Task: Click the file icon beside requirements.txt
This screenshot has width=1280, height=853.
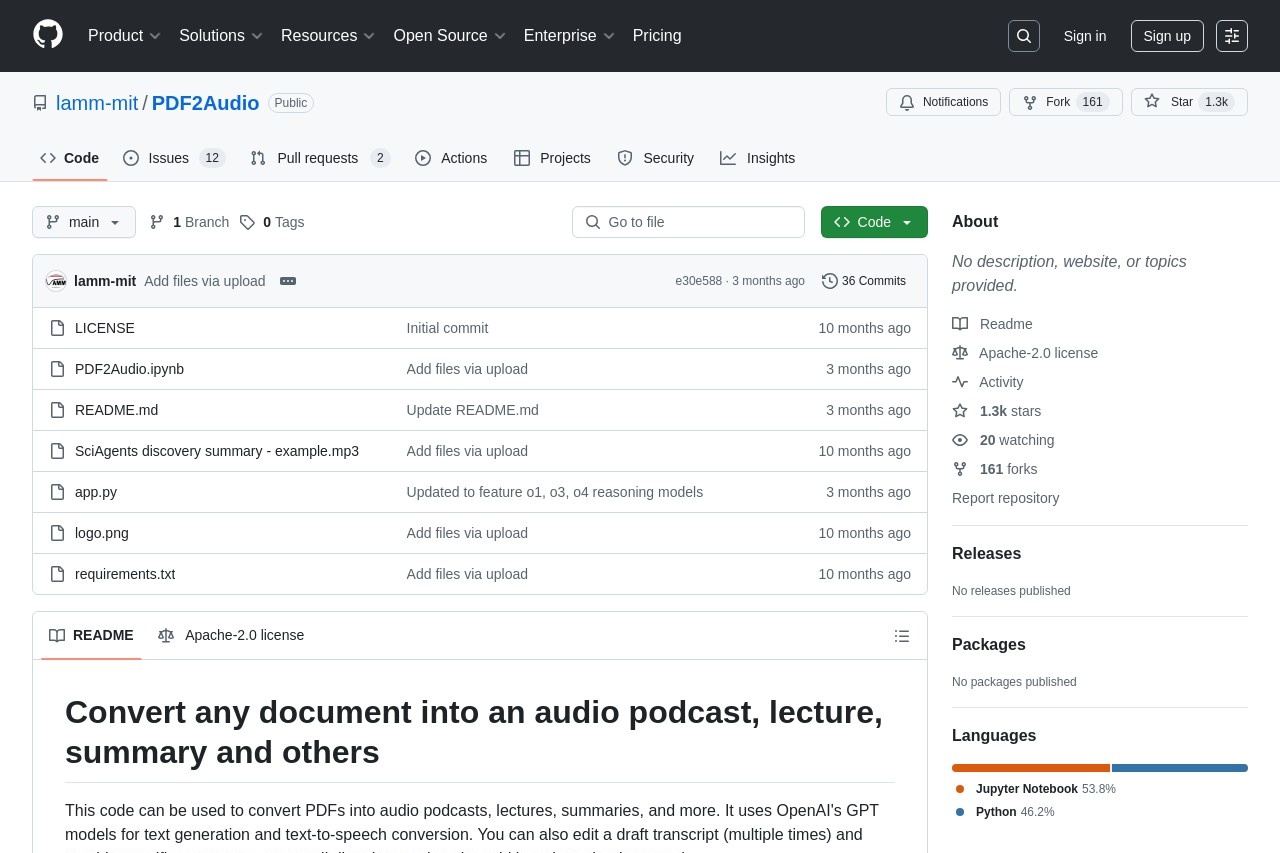Action: [58, 574]
